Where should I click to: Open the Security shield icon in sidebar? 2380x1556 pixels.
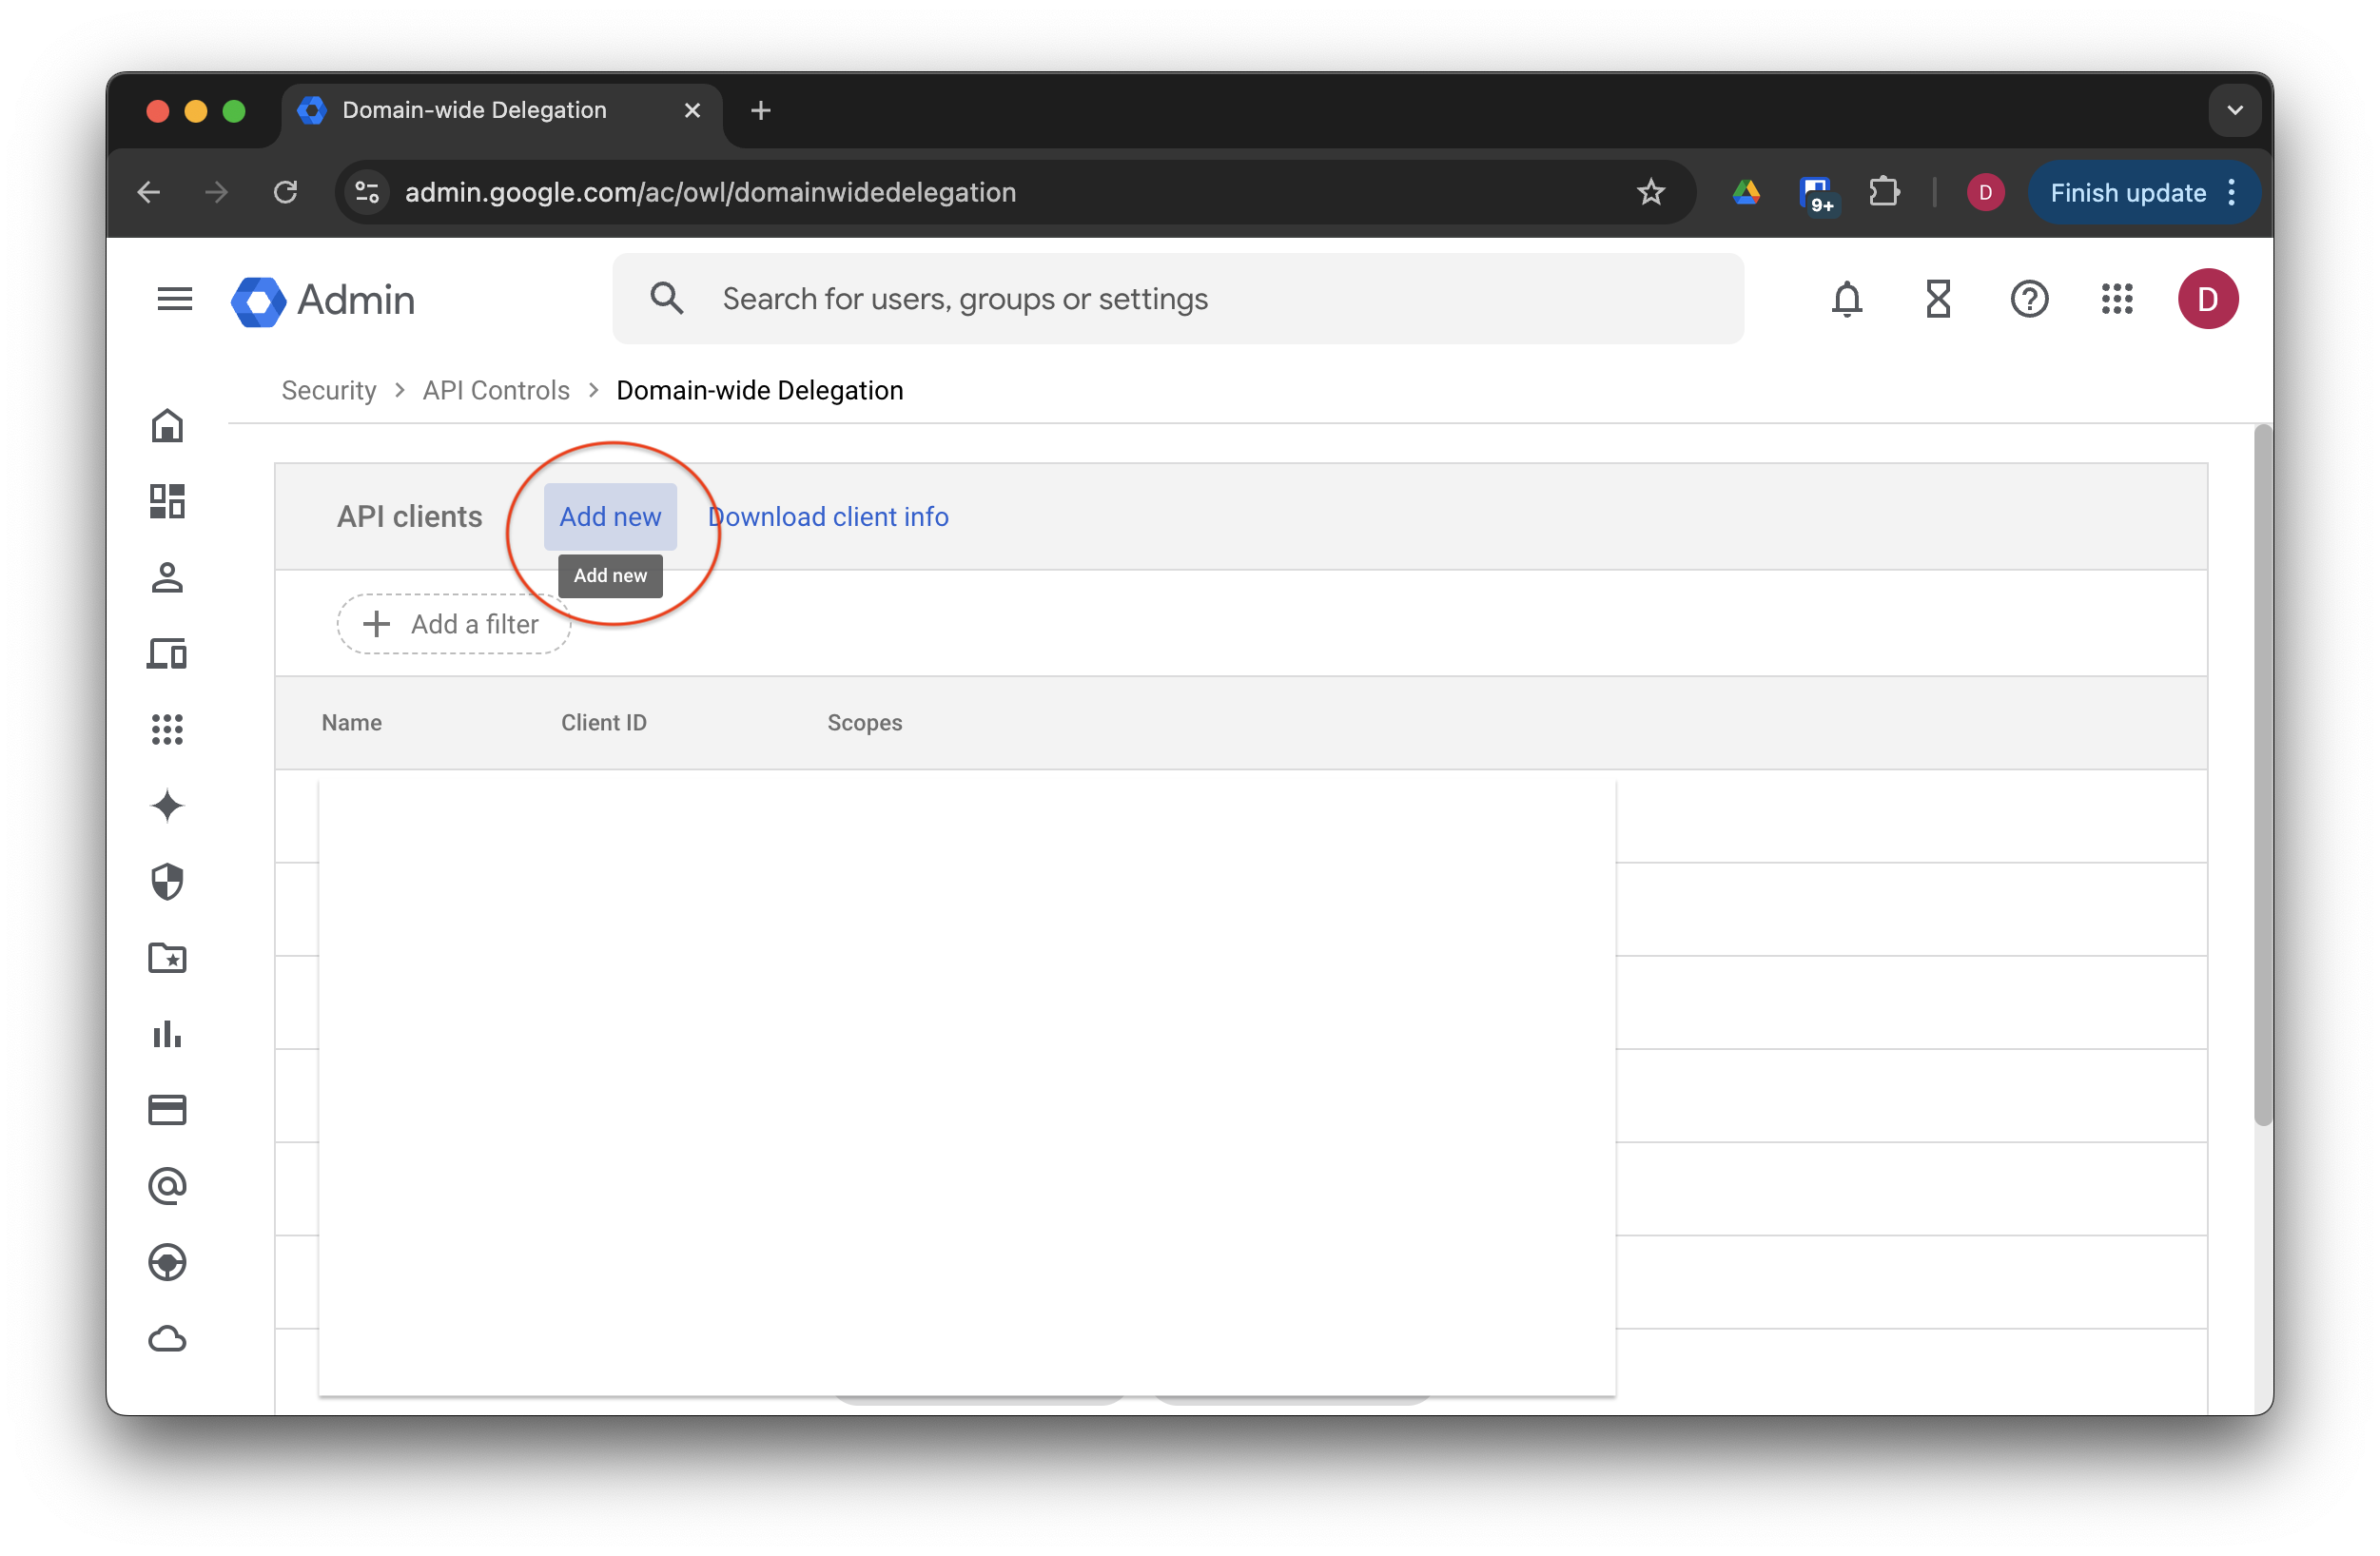(x=167, y=882)
